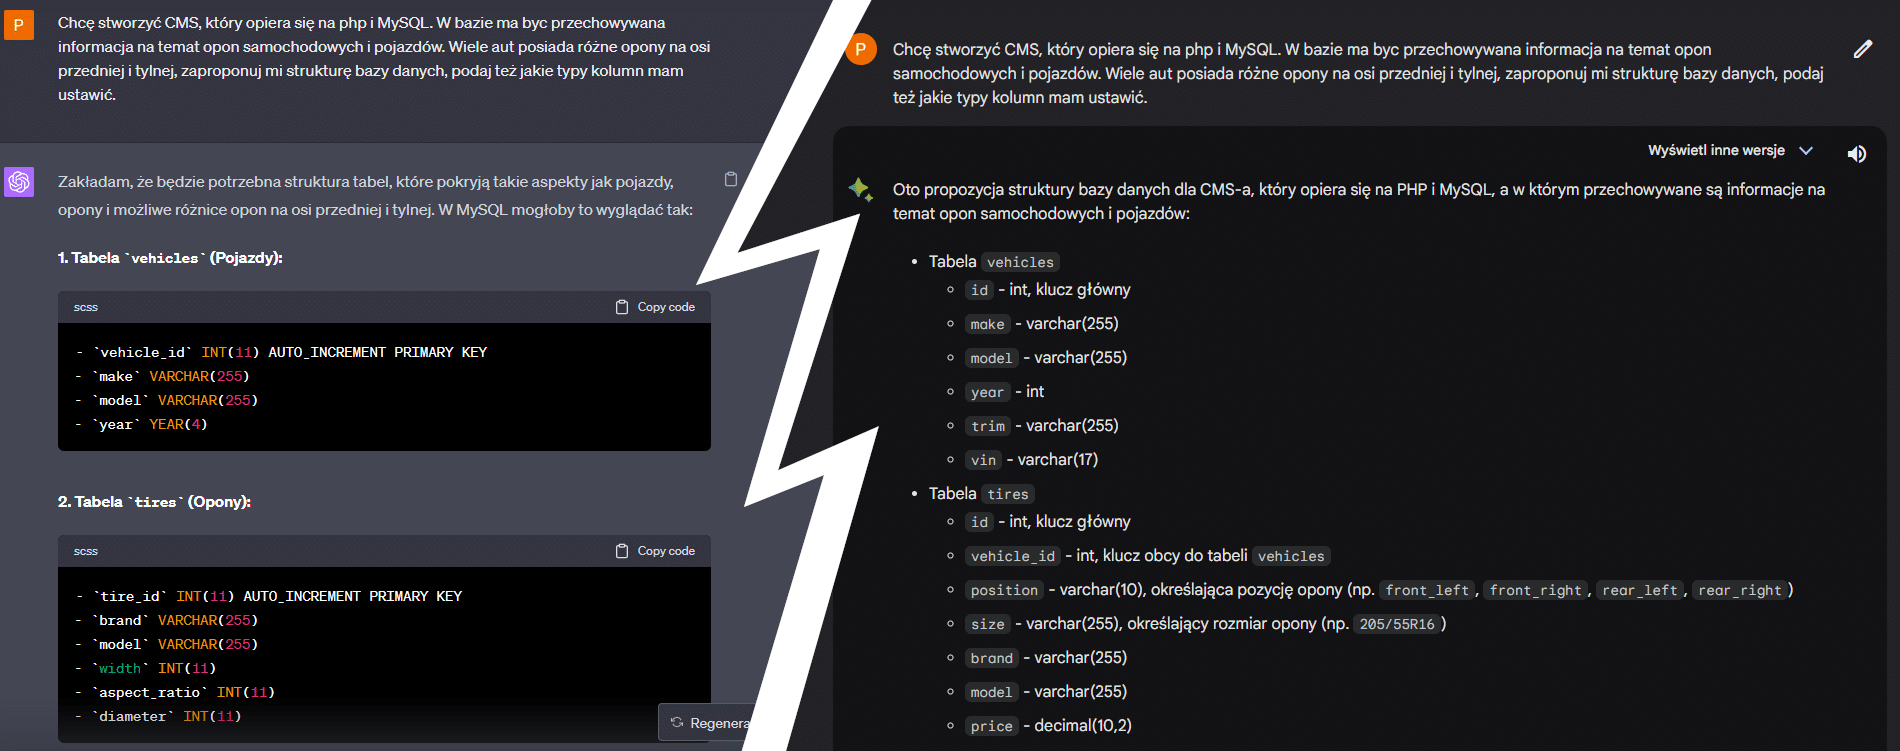Click the orange square P user avatar

coord(19,25)
